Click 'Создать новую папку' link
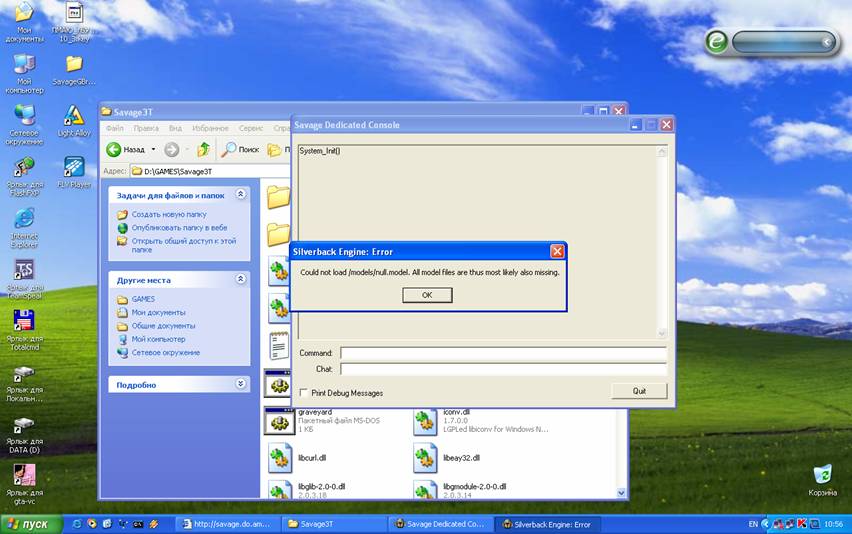The width and height of the screenshot is (852, 534). coord(169,214)
